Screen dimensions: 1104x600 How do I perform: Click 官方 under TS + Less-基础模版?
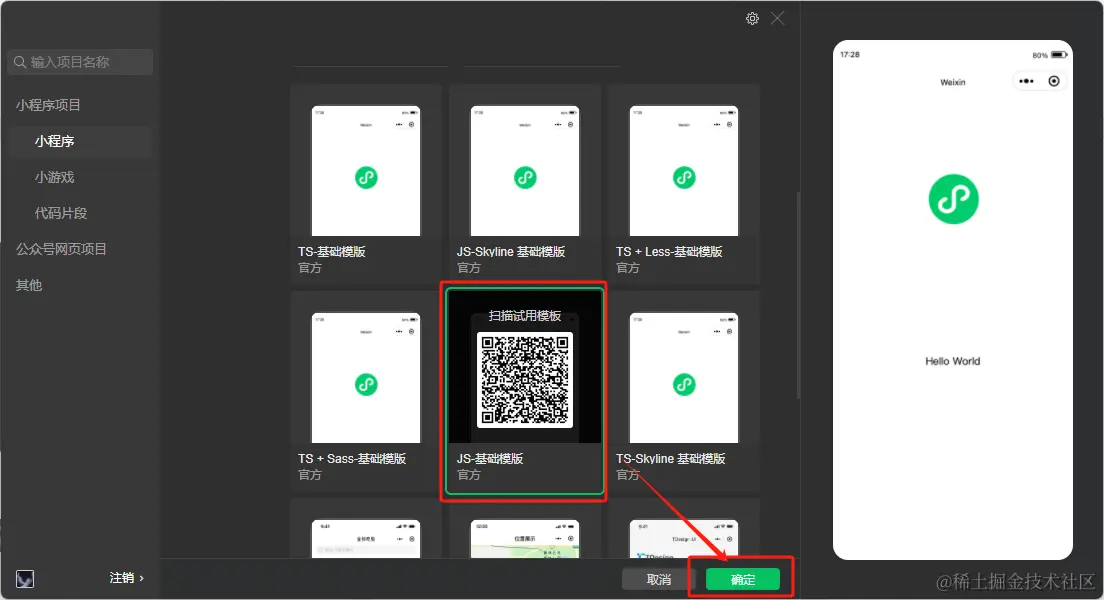pos(628,268)
